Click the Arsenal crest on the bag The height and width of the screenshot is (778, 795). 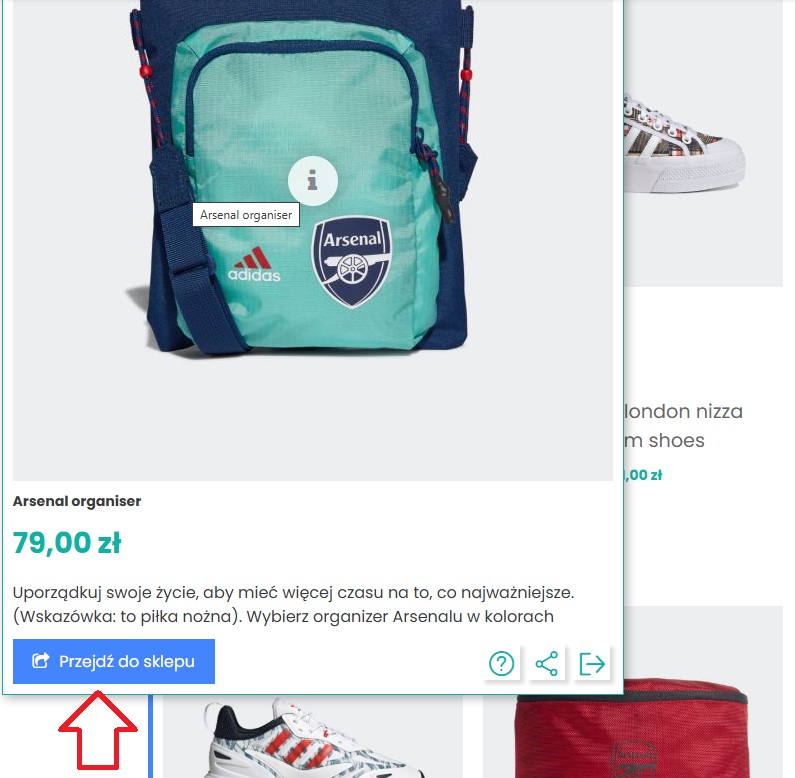[x=351, y=262]
